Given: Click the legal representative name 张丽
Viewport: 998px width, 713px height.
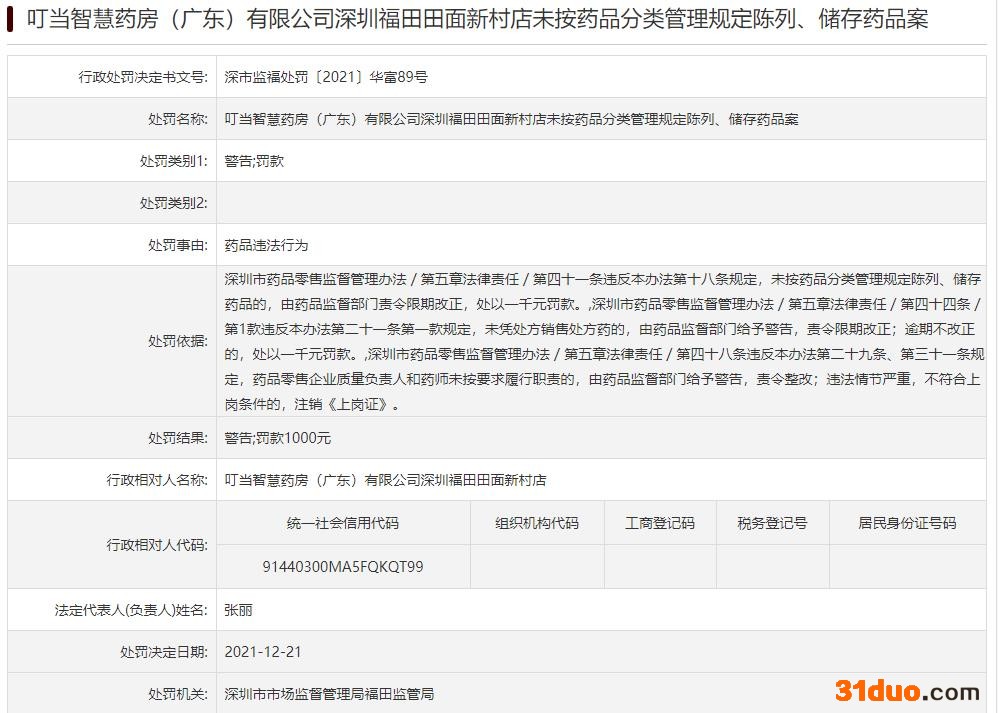Looking at the screenshot, I should coord(239,609).
